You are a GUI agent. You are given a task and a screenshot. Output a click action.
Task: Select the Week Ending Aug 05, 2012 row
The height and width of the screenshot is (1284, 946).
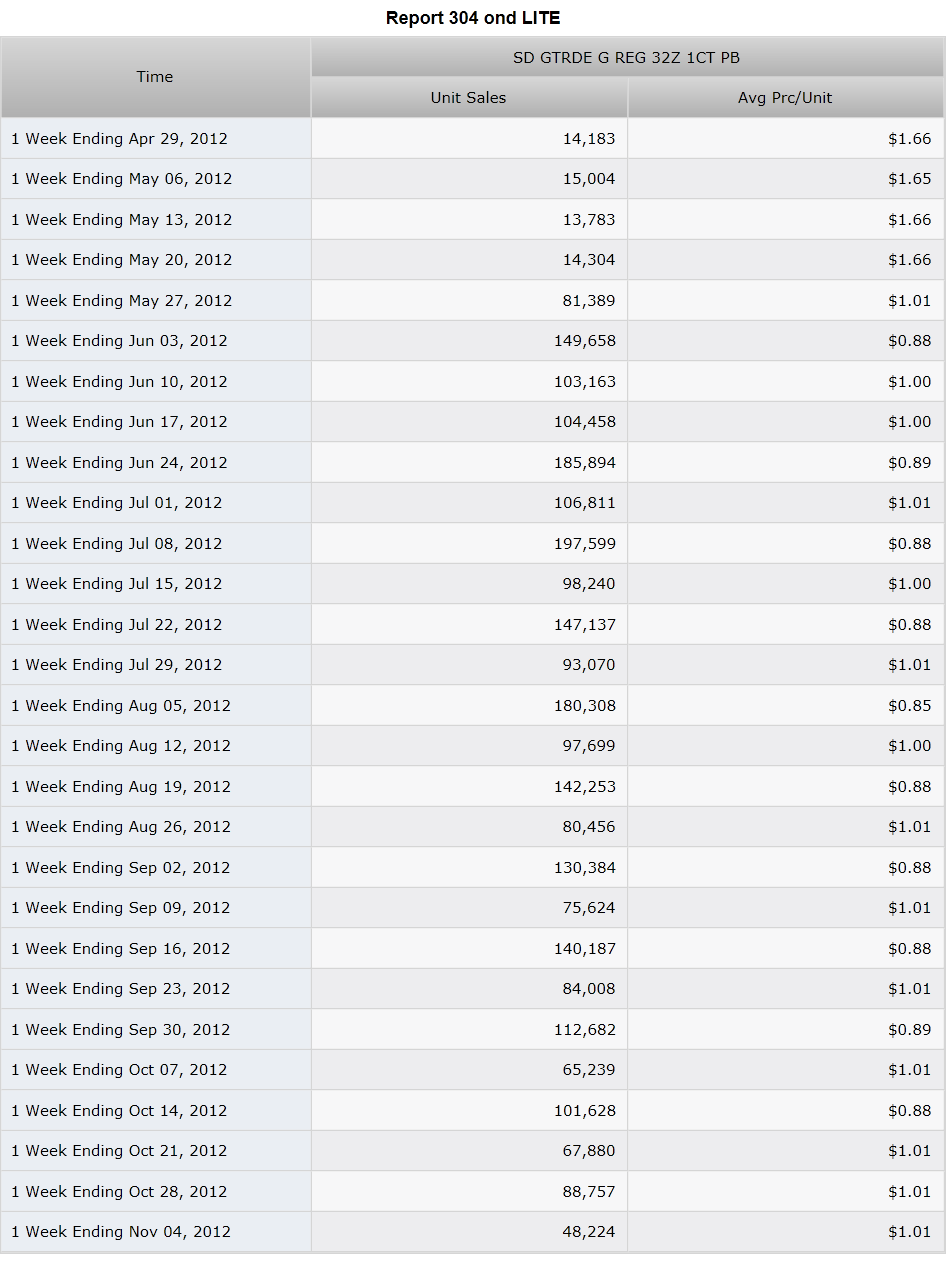tap(472, 706)
